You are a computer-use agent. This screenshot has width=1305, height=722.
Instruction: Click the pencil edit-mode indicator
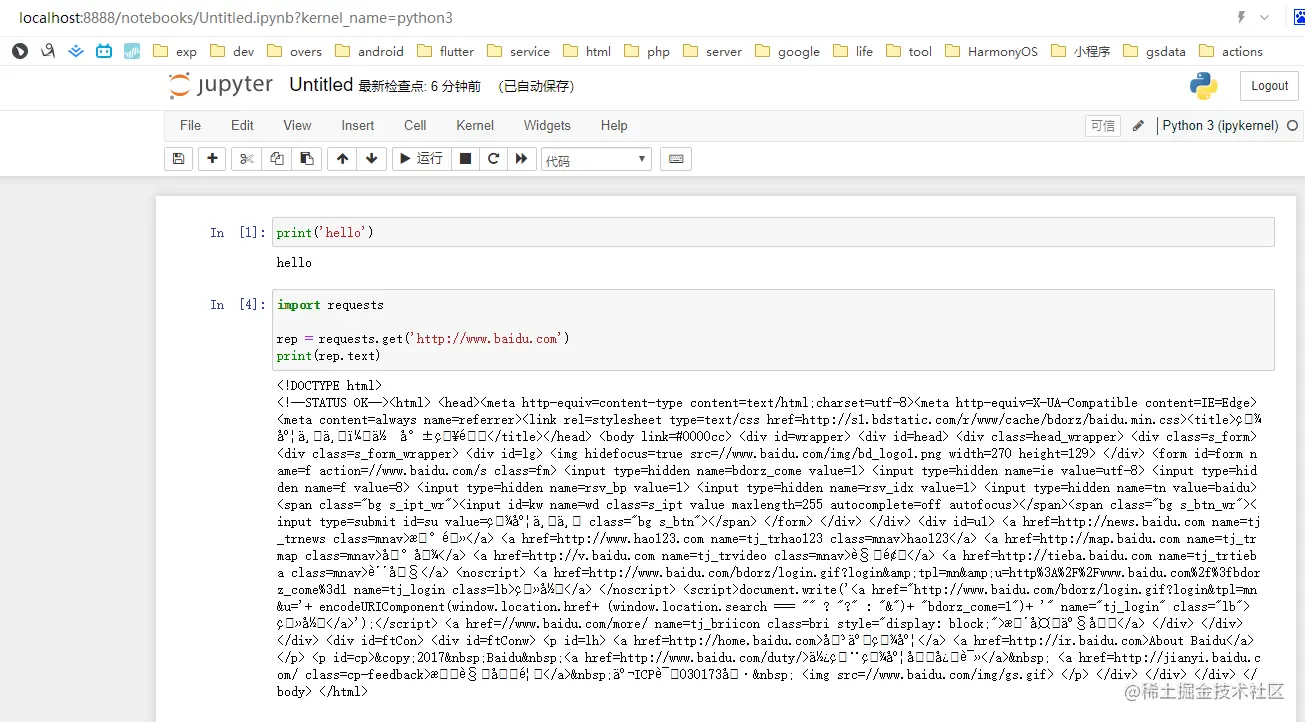(1138, 126)
